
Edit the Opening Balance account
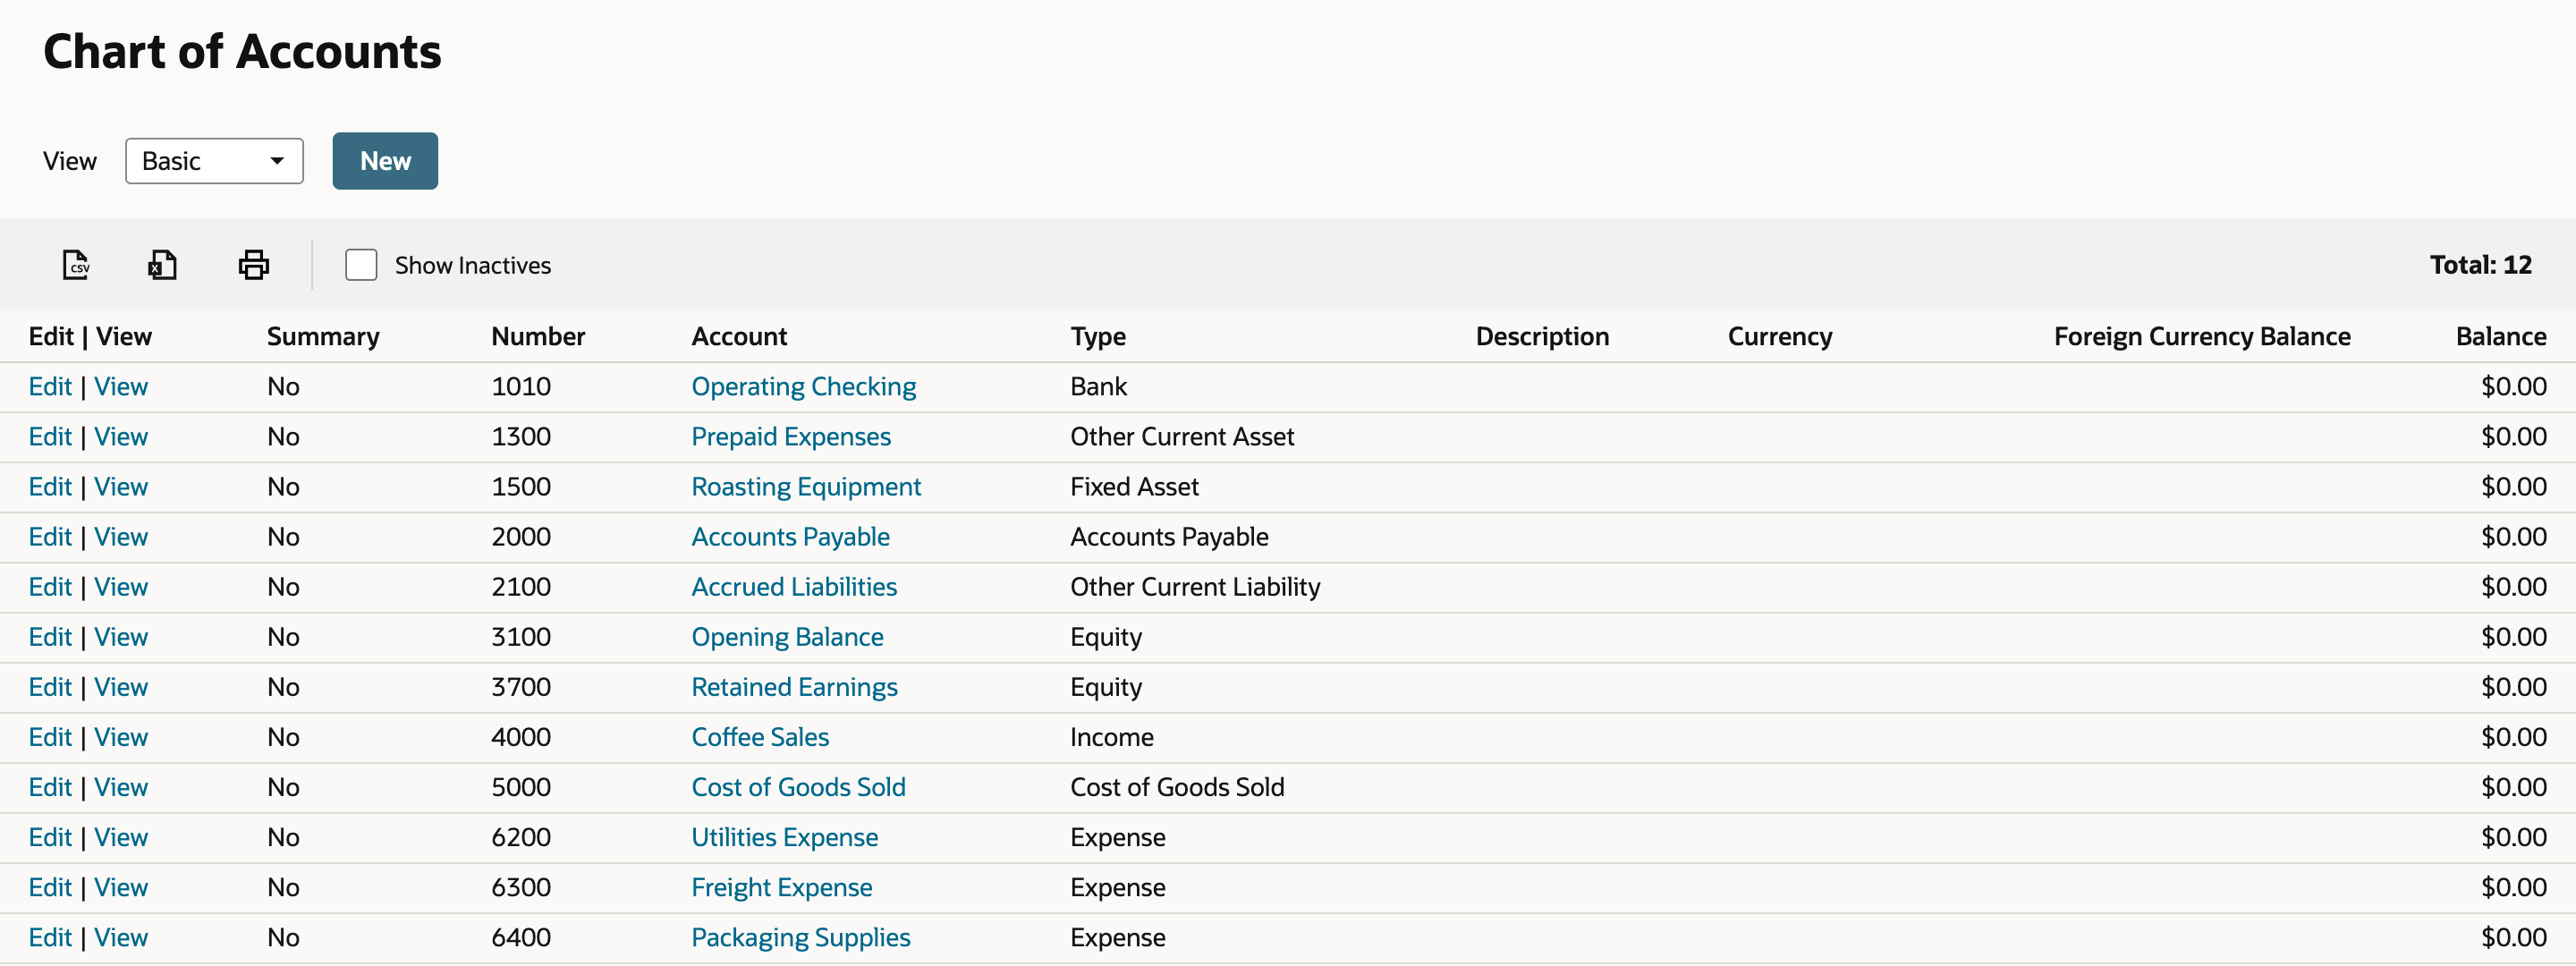pyautogui.click(x=50, y=637)
